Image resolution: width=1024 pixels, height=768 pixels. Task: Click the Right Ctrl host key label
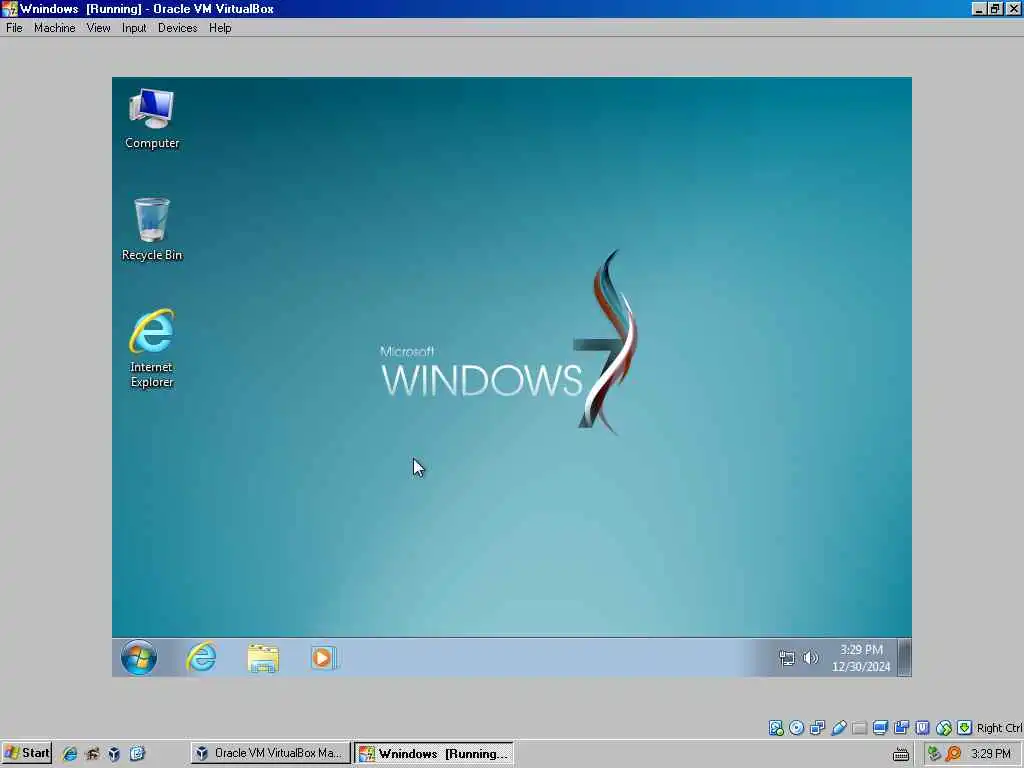click(999, 728)
